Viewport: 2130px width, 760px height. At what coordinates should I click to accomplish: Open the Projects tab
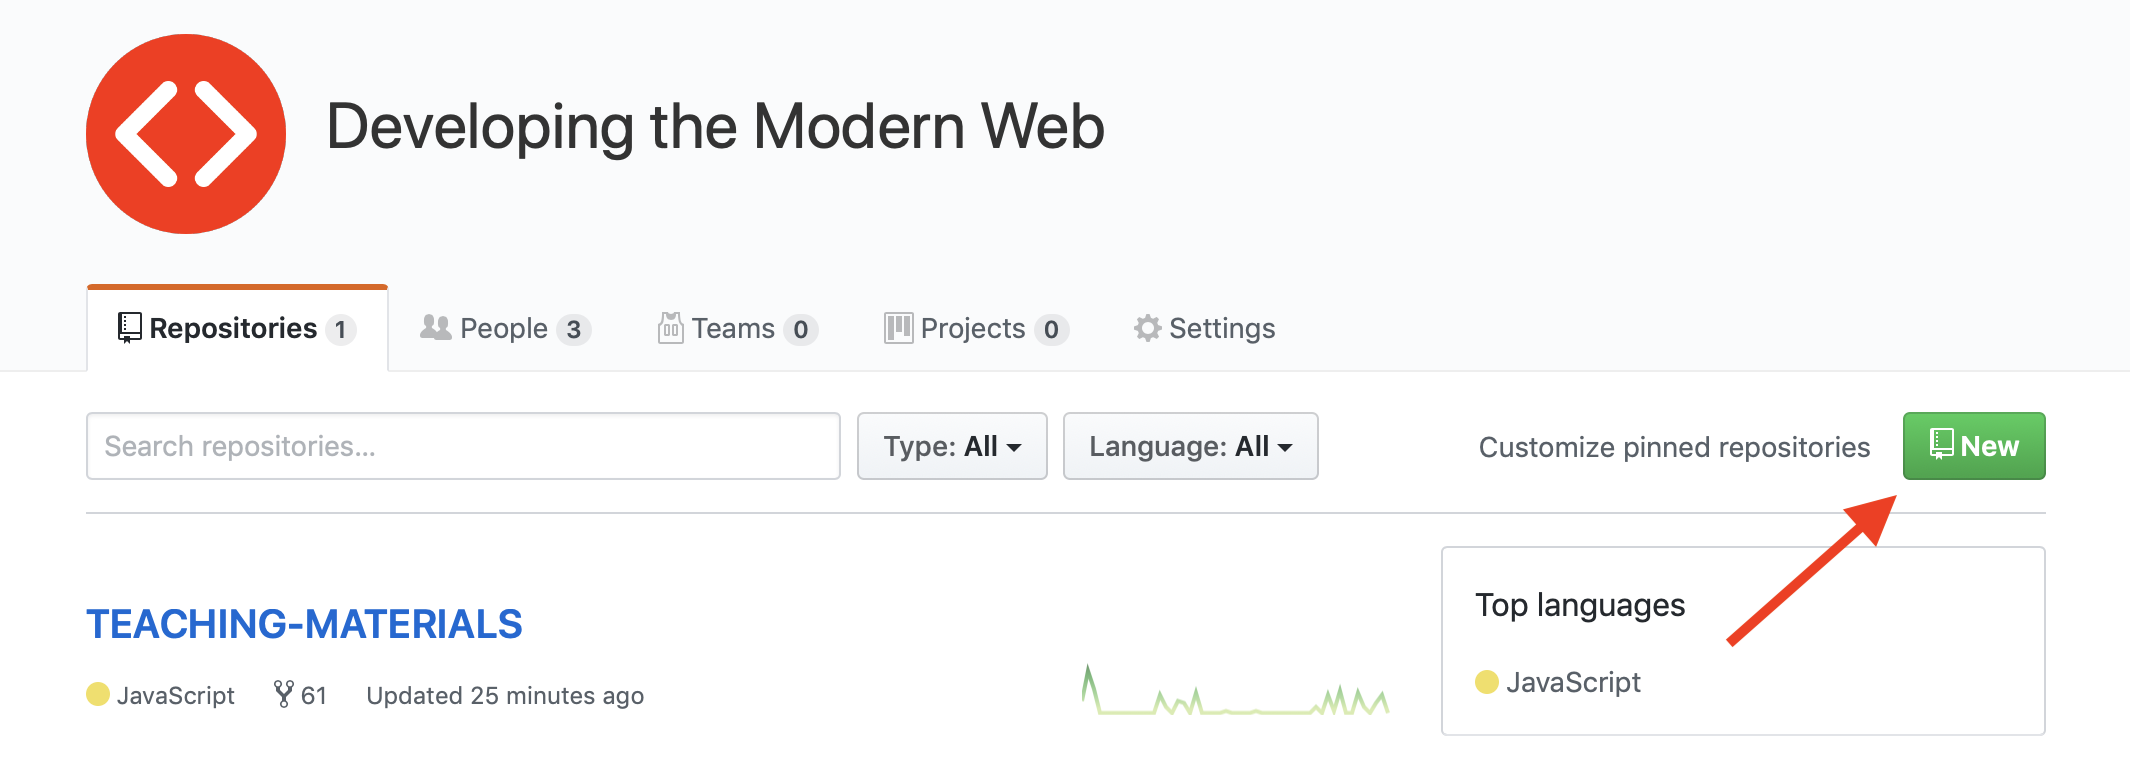976,329
